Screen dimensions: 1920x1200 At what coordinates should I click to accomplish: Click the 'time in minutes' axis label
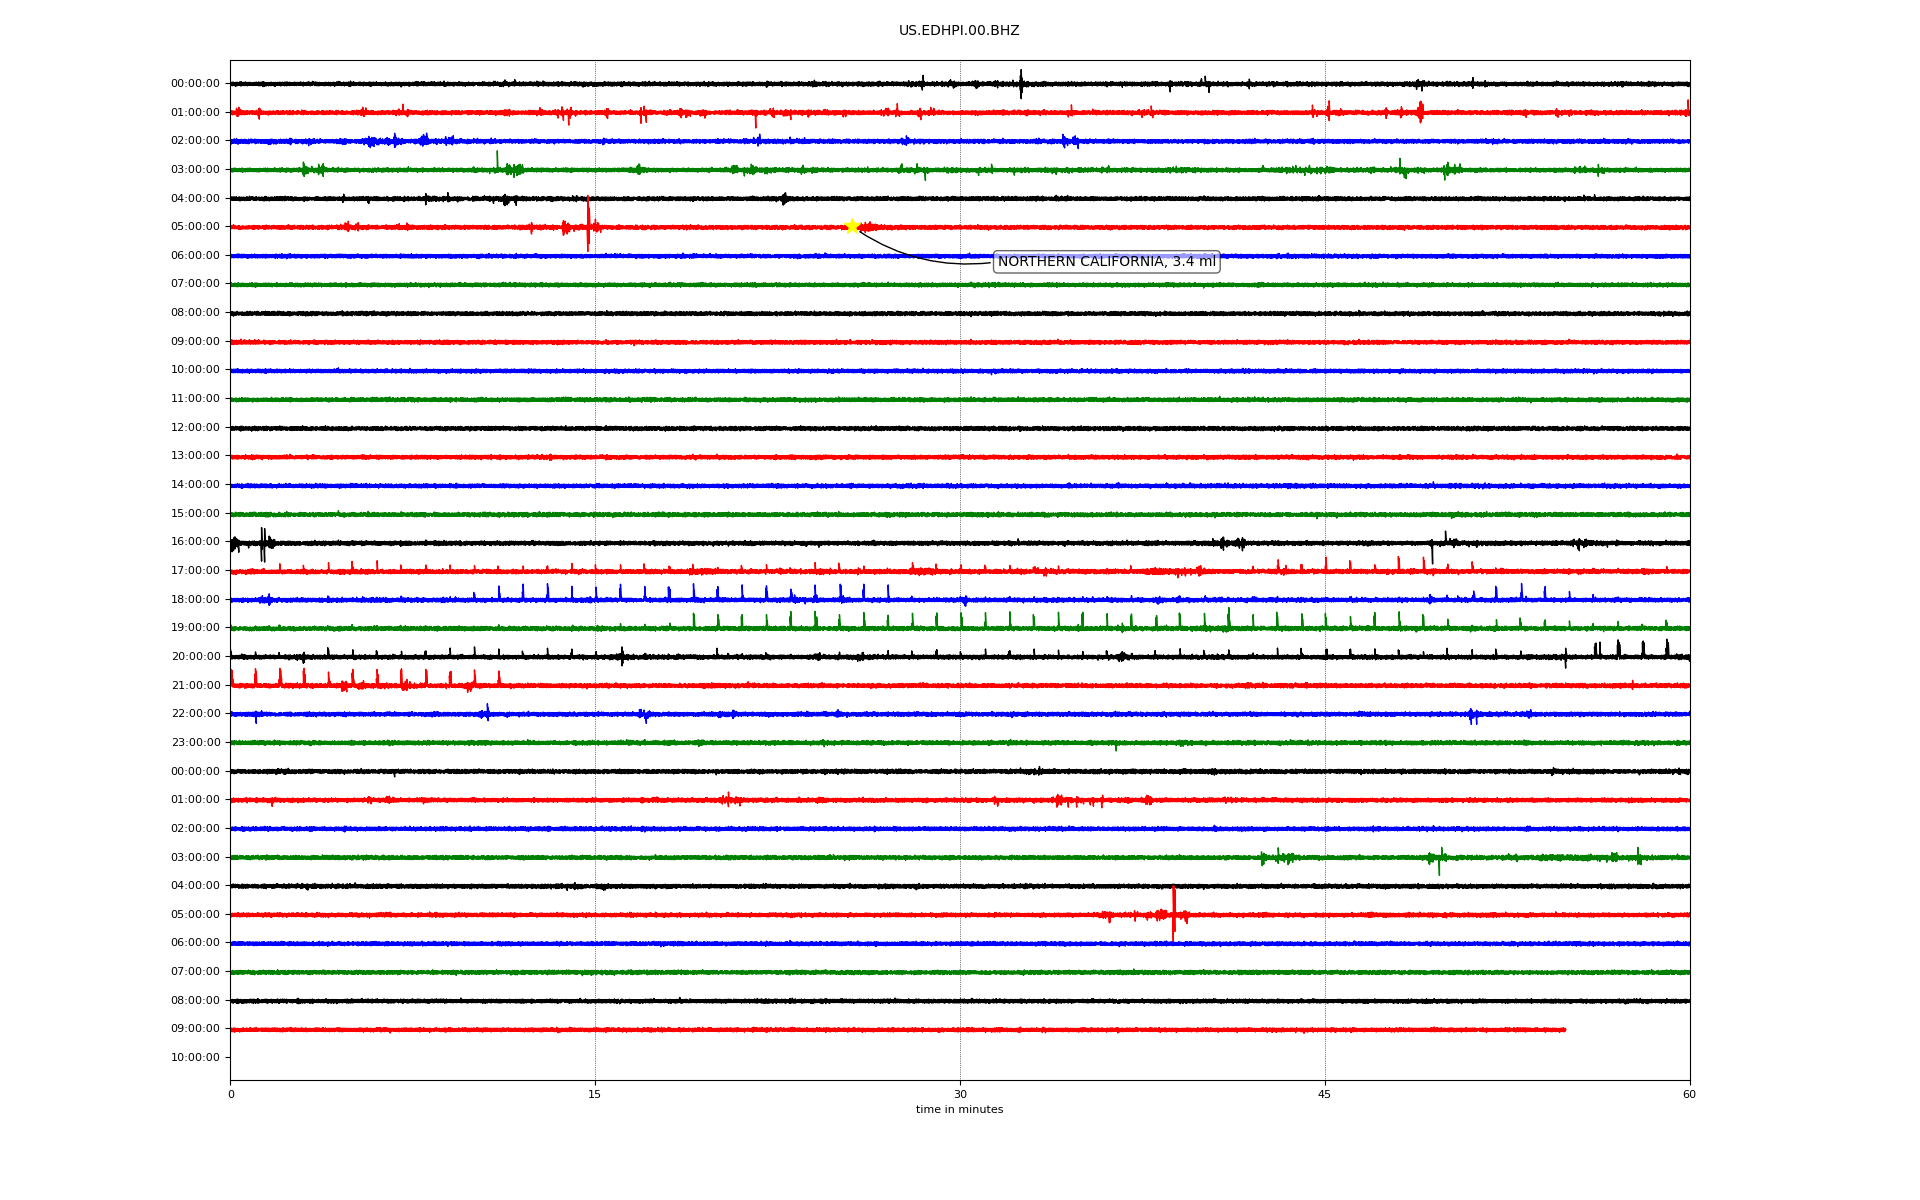click(959, 1110)
